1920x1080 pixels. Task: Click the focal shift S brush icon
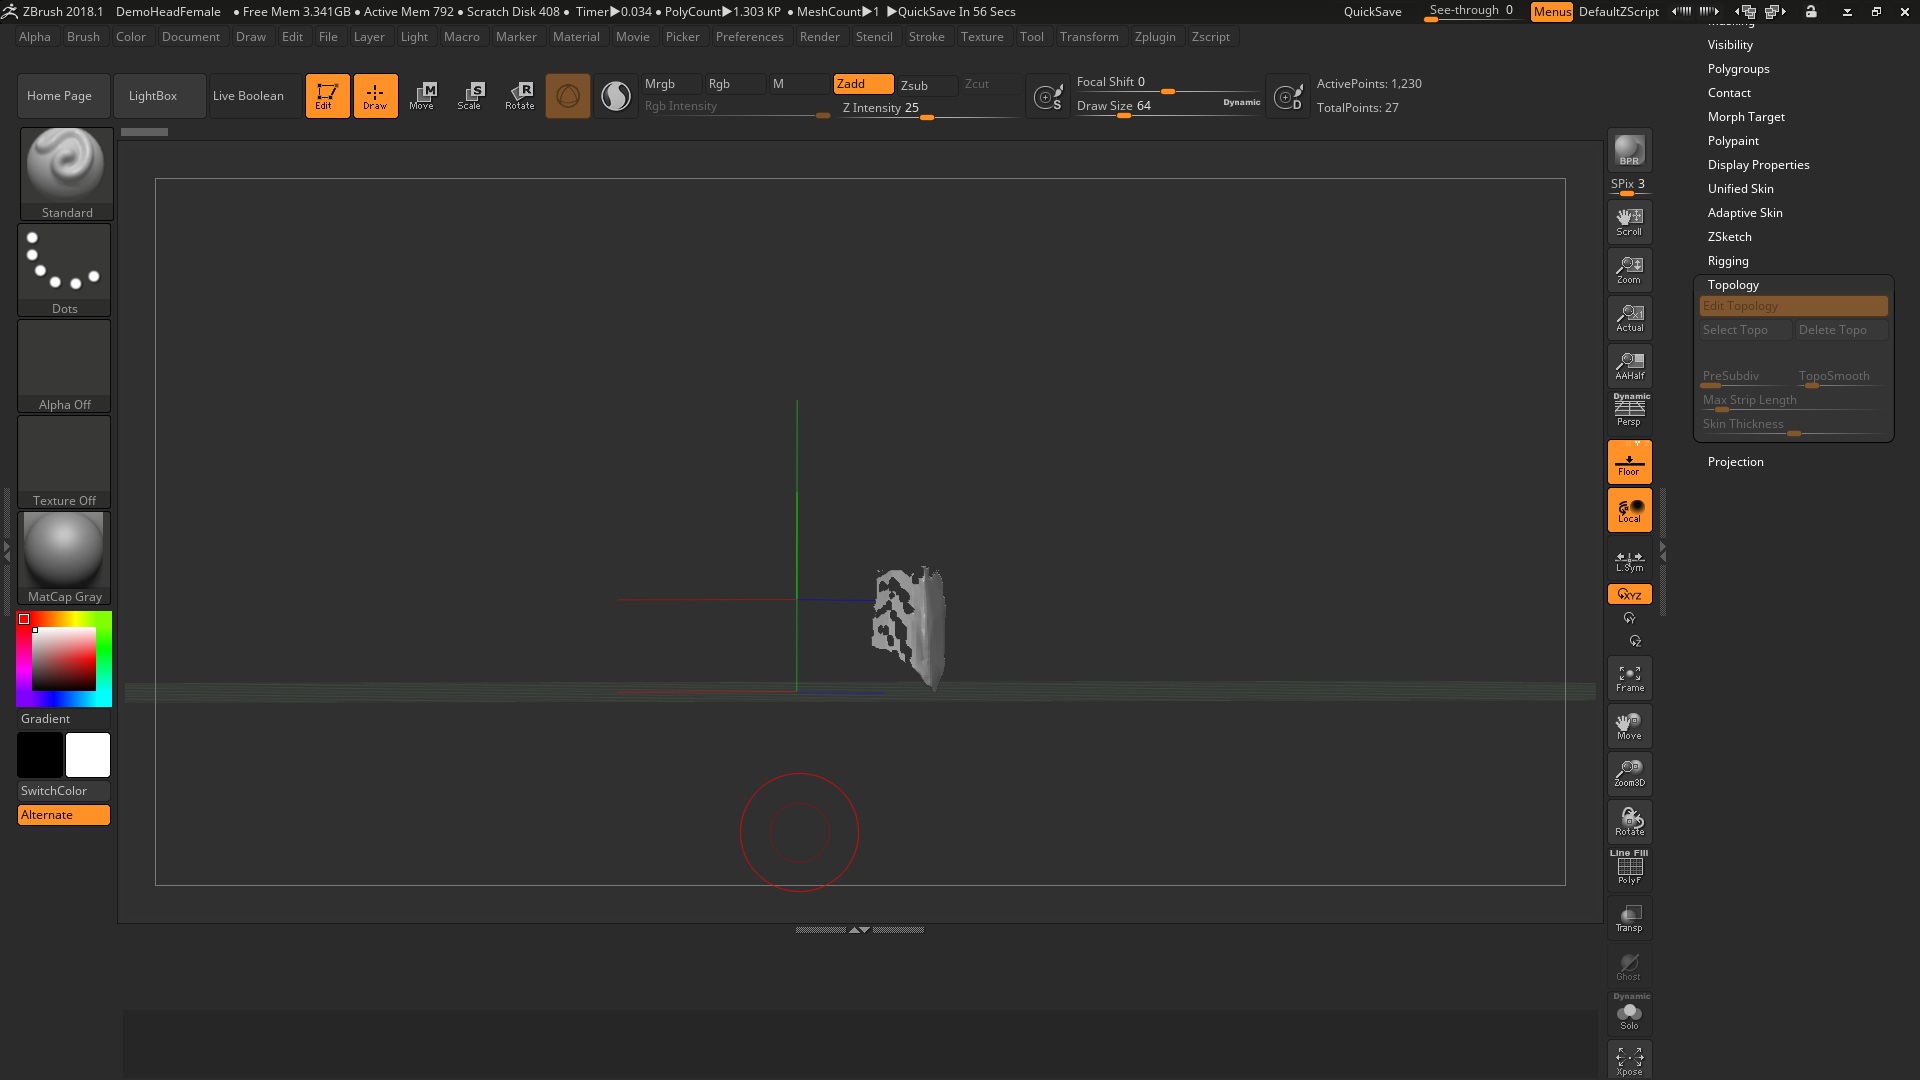(1048, 97)
